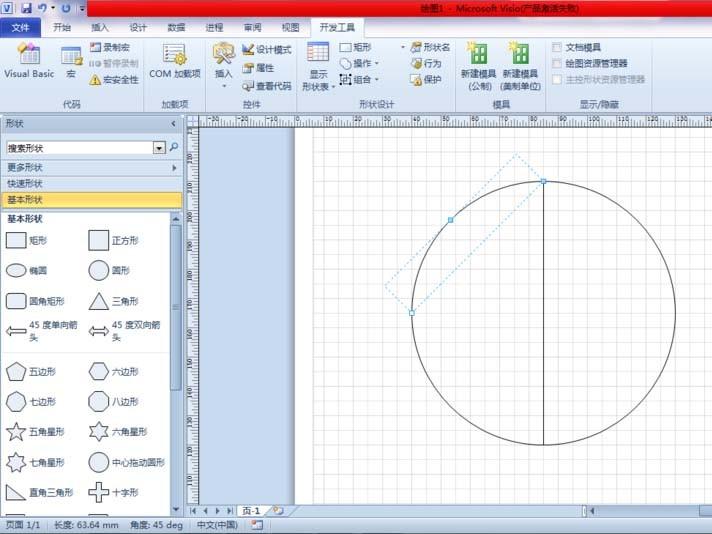Select the rectangle (矩形) drawing tool

pyautogui.click(x=356, y=47)
